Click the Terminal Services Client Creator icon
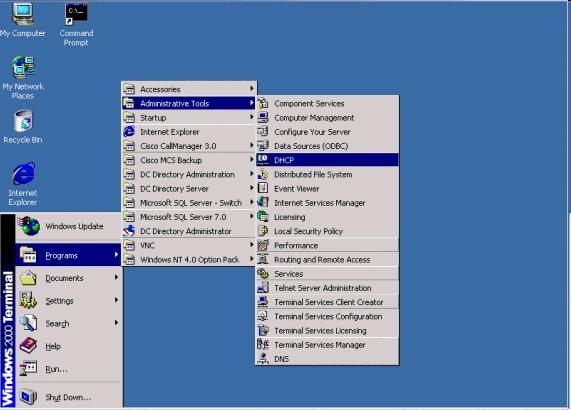Viewport: 571px width, 410px height. pyautogui.click(x=263, y=302)
